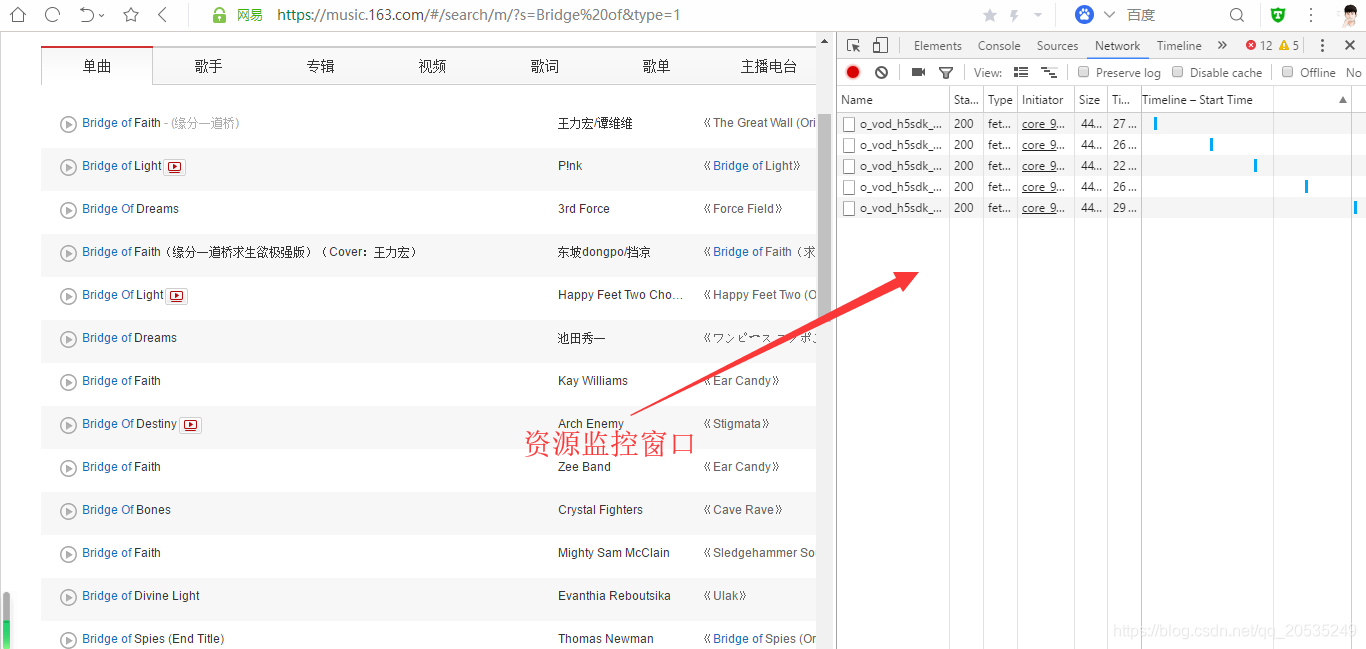Open the song link Bridge of Spies (End Title)
Image resolution: width=1366 pixels, height=649 pixels.
tap(153, 639)
